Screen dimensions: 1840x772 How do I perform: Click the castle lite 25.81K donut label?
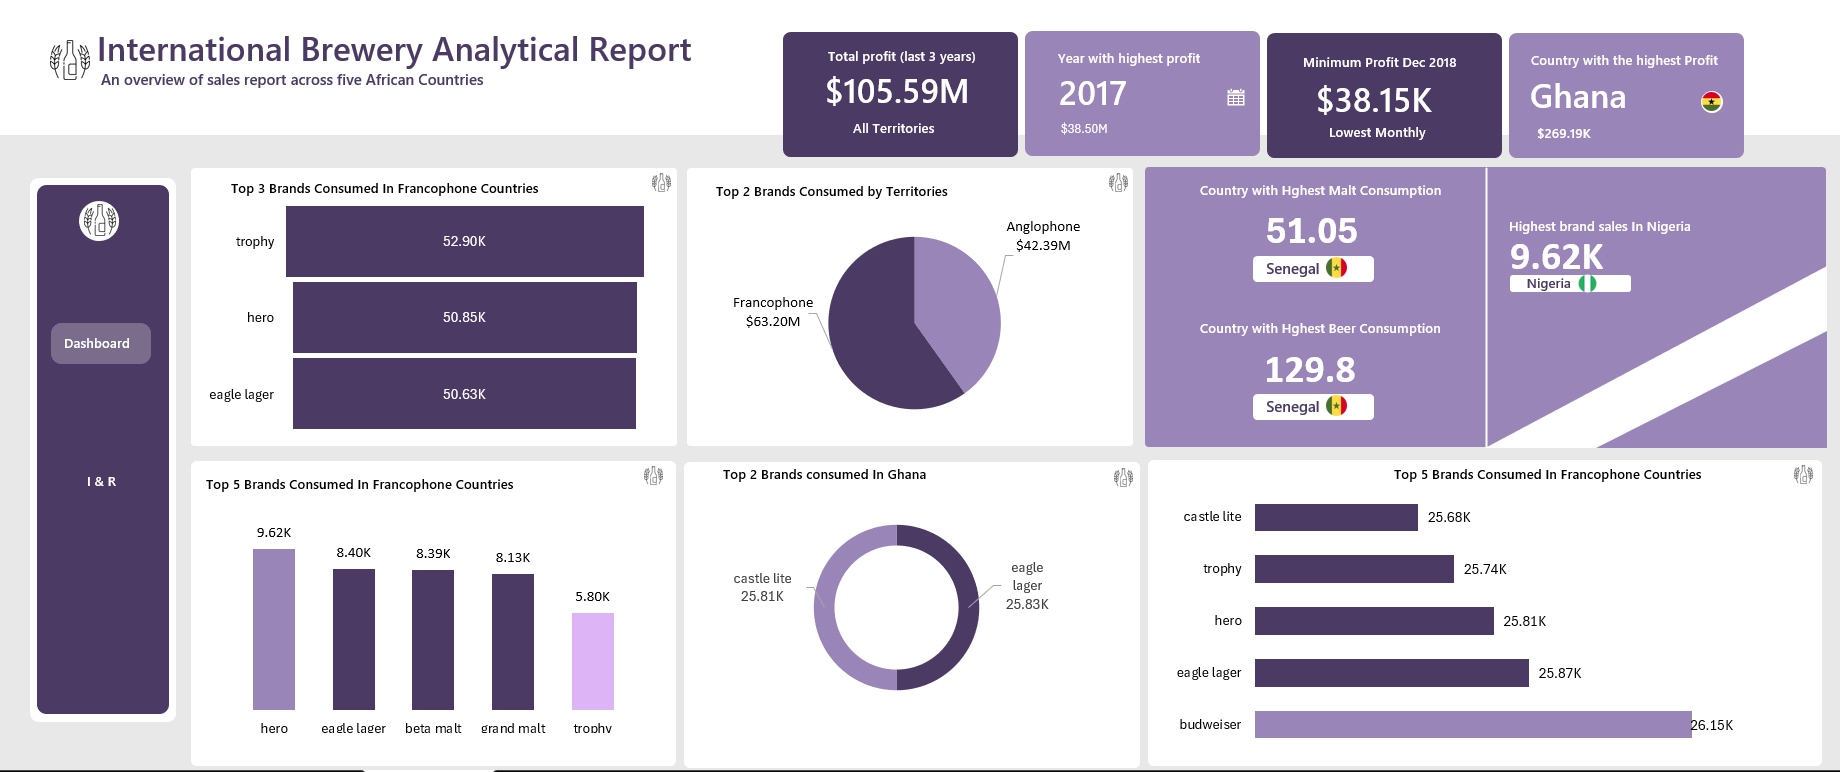coord(762,588)
